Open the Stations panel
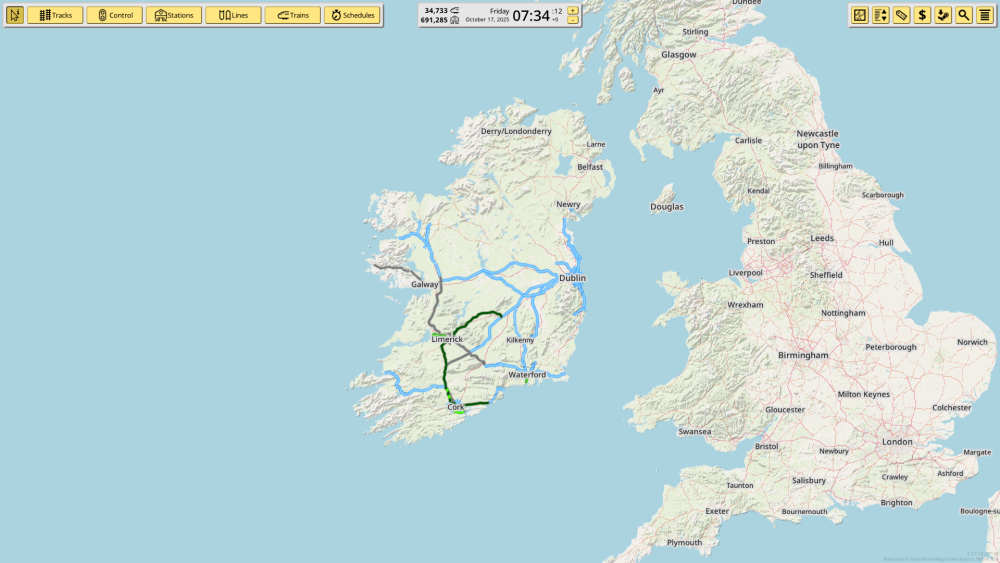 (174, 15)
